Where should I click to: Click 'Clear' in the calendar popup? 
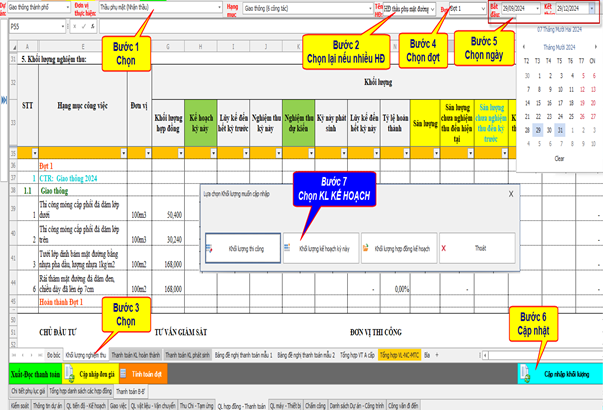(560, 158)
